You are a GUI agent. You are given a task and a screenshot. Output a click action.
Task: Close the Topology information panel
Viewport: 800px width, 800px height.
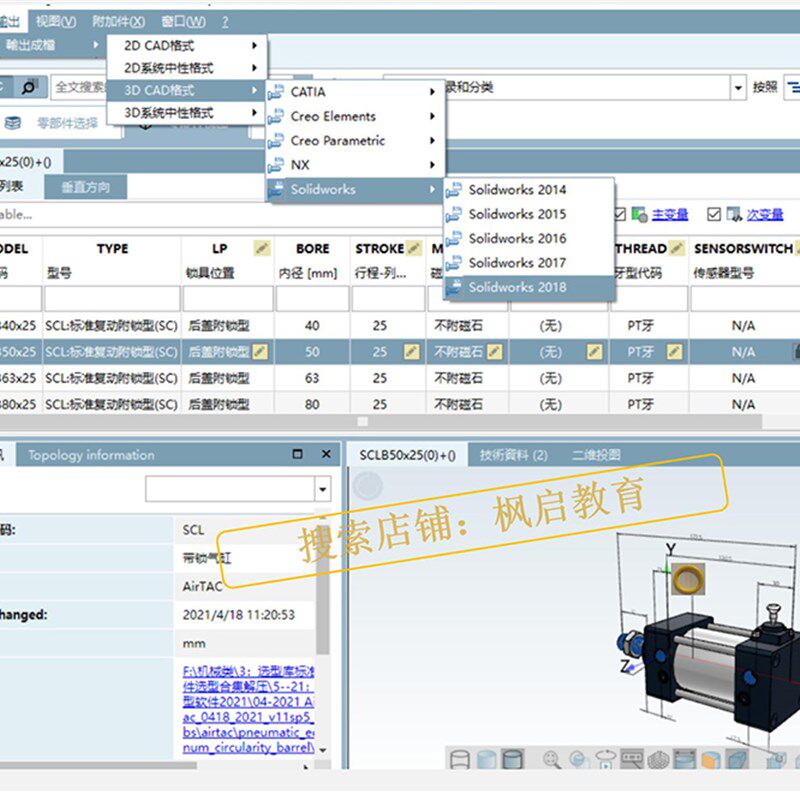pos(326,454)
